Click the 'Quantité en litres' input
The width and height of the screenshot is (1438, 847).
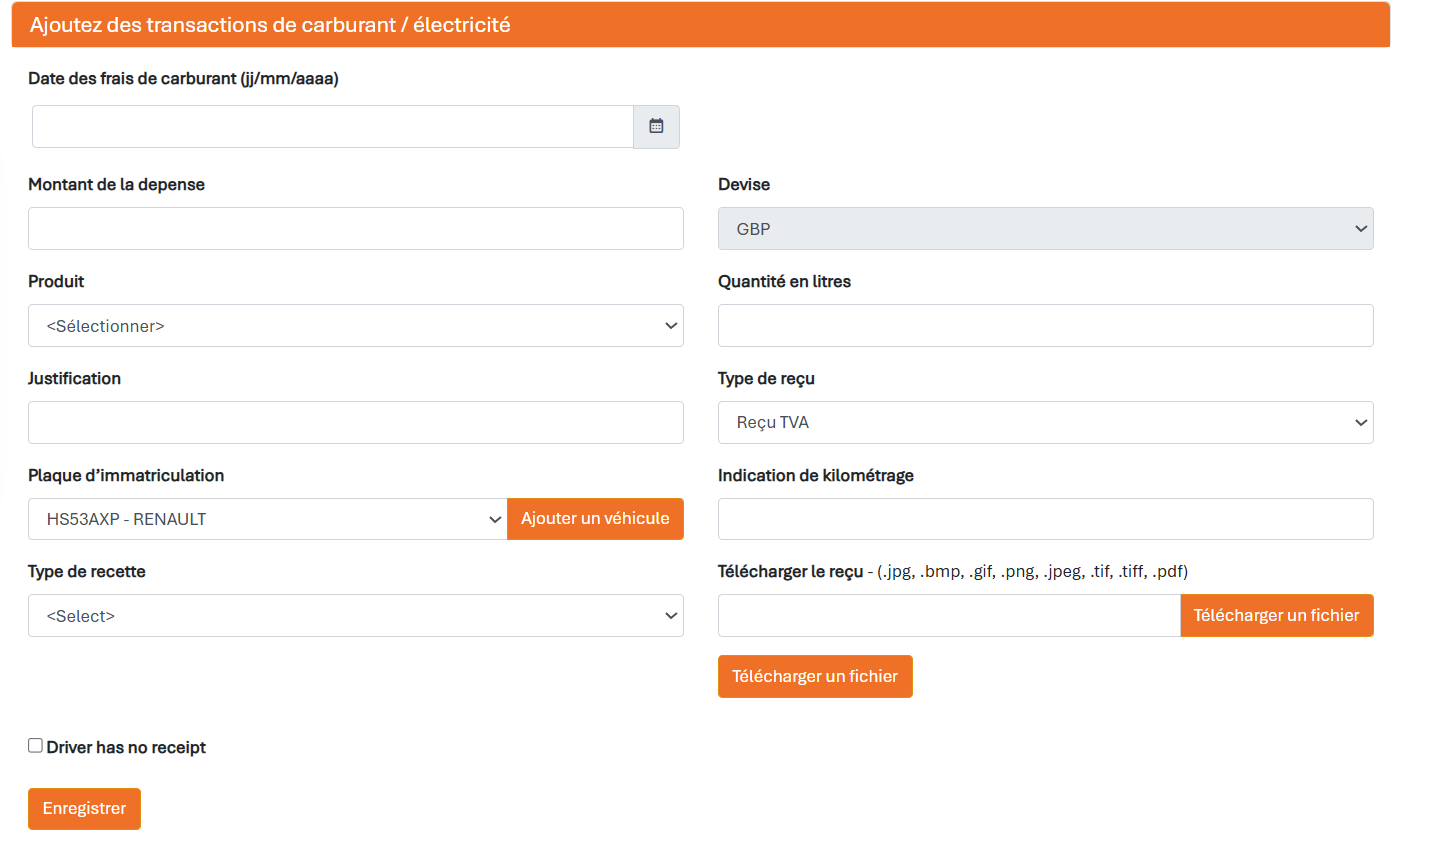click(1045, 326)
